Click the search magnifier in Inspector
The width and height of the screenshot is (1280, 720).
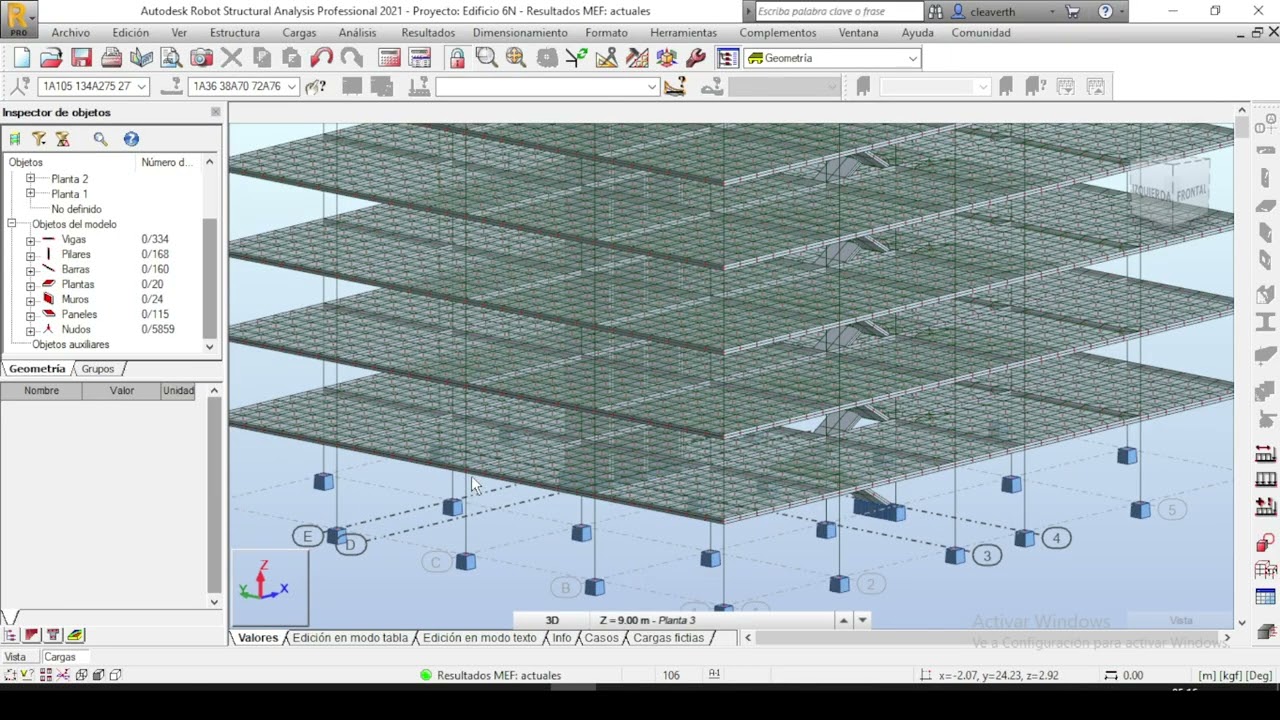point(100,139)
